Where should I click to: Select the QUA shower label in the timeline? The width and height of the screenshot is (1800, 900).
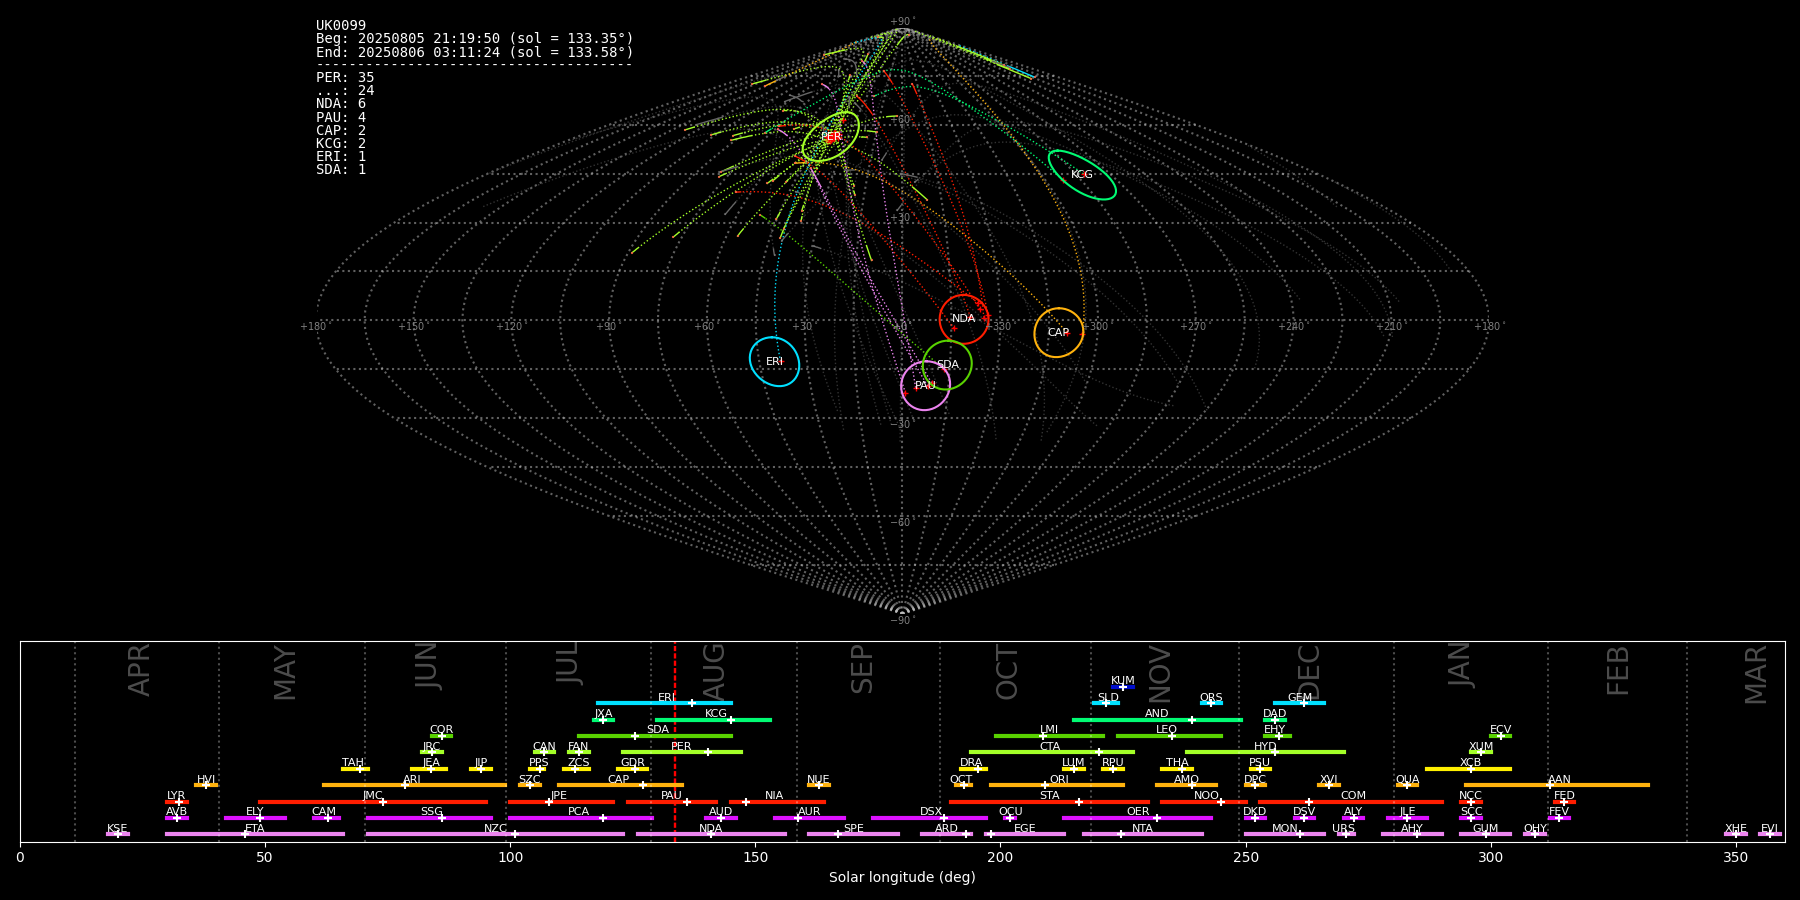1407,779
